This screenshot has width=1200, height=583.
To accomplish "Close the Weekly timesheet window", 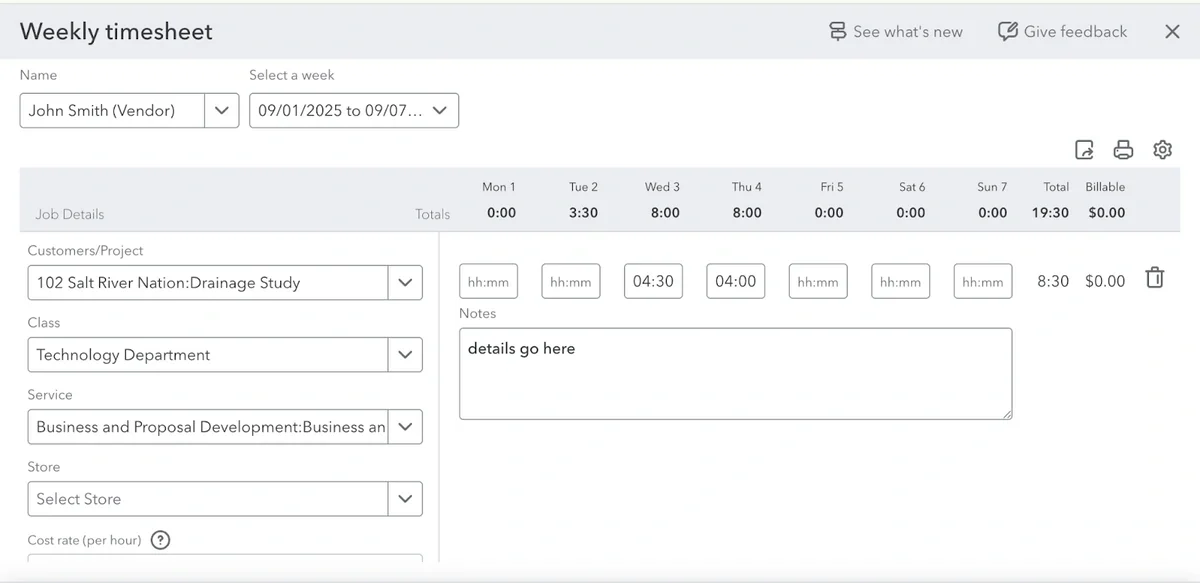I will click(x=1172, y=32).
